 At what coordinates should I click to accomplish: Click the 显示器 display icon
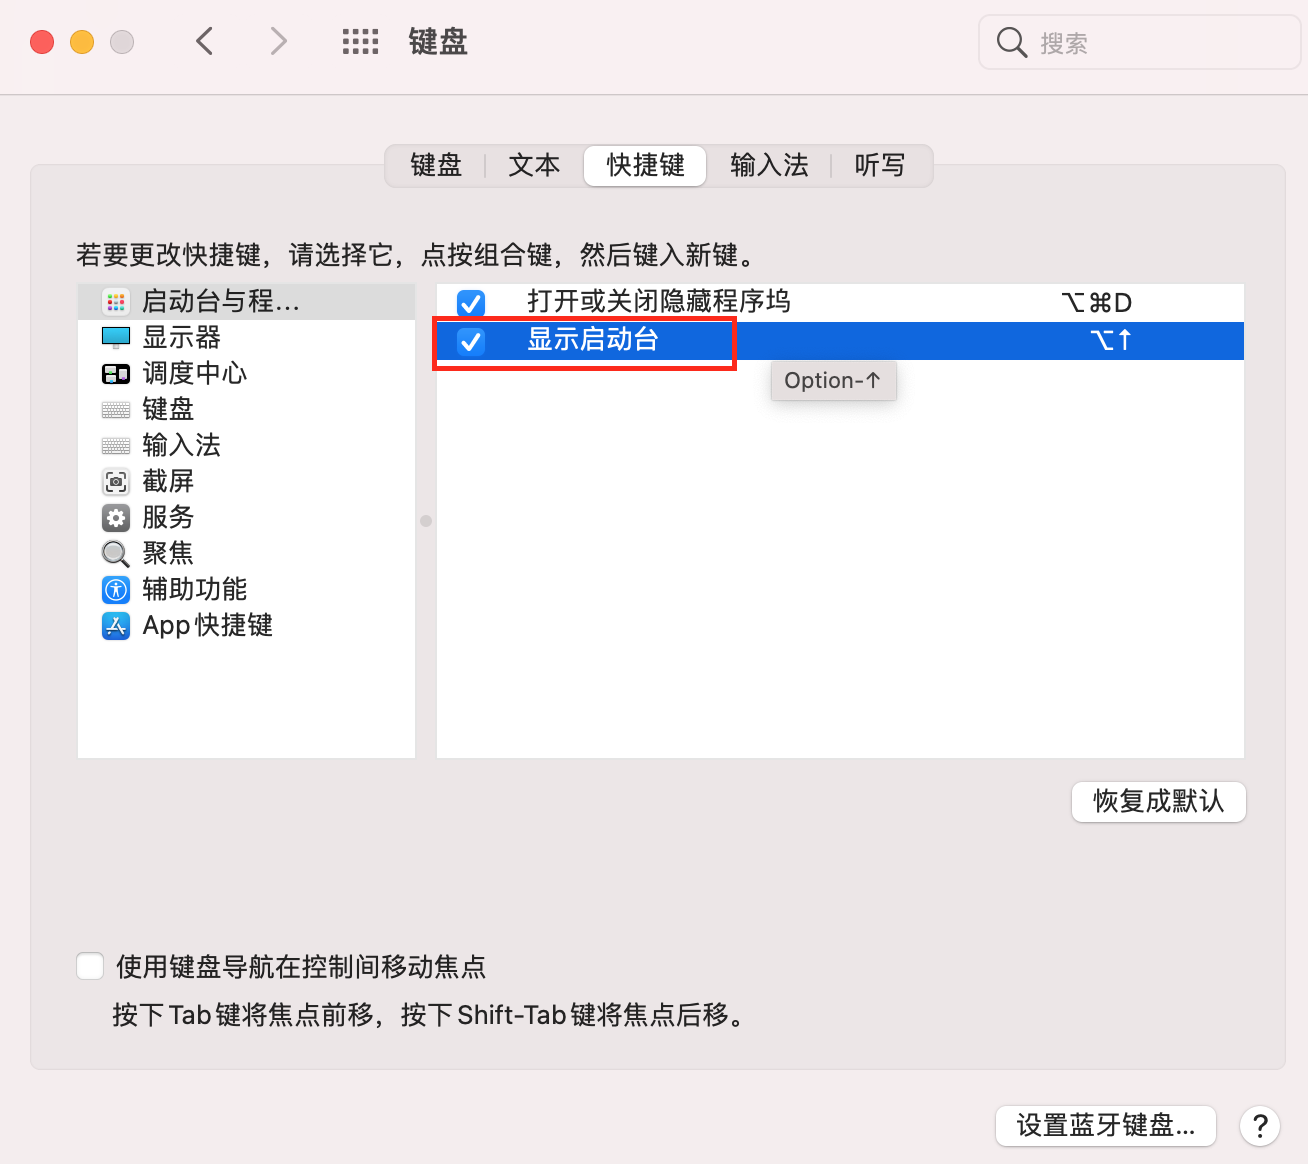coord(116,337)
